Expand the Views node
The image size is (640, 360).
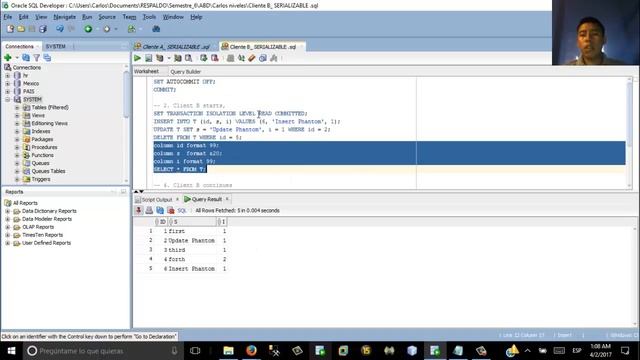point(17,116)
